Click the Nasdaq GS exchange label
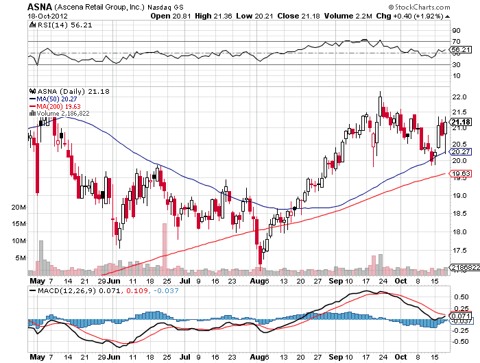Screen dimensions: 480x363 click(165, 7)
